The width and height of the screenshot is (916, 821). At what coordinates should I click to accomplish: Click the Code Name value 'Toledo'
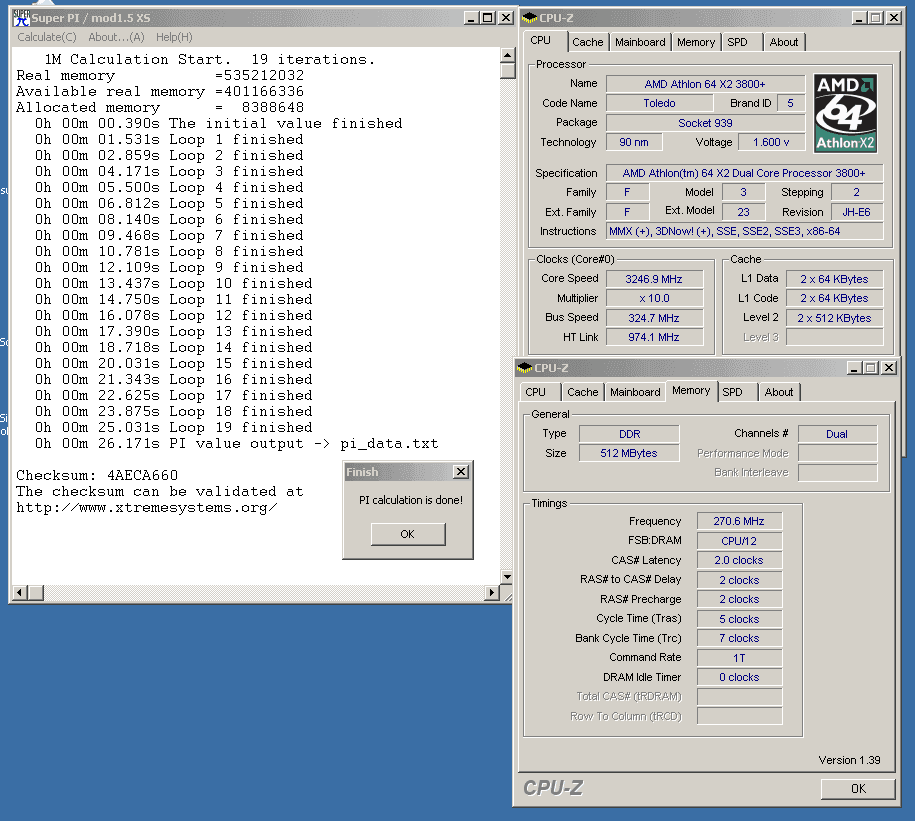(x=659, y=103)
